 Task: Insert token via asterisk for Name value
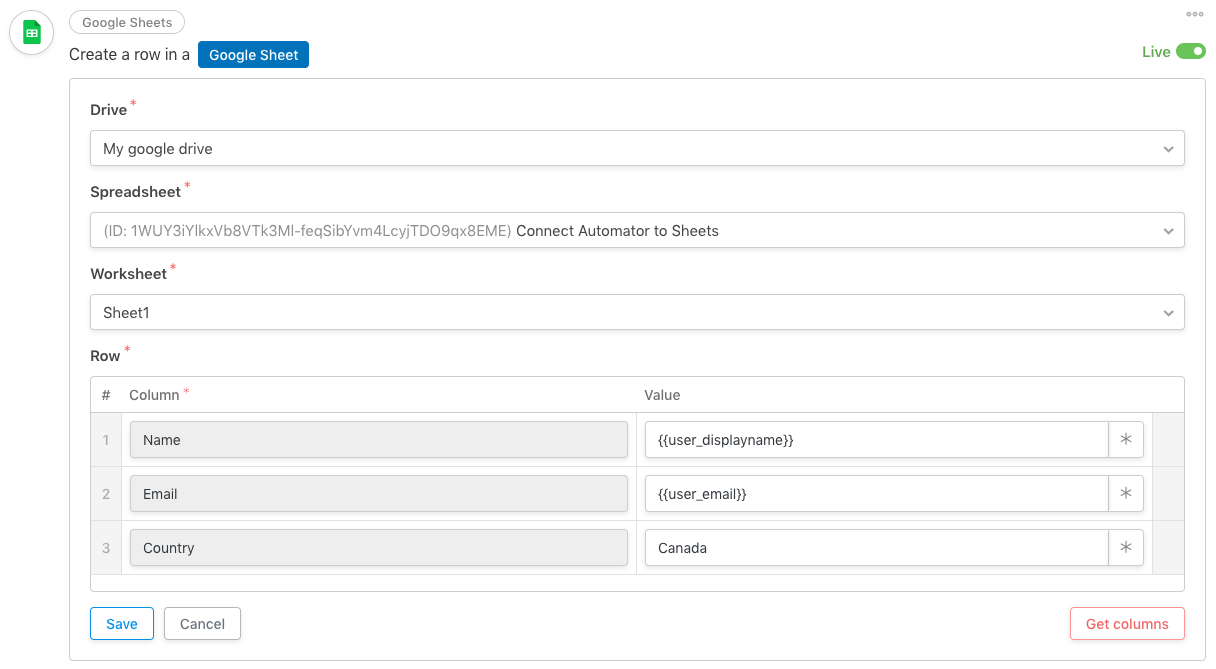(1126, 439)
